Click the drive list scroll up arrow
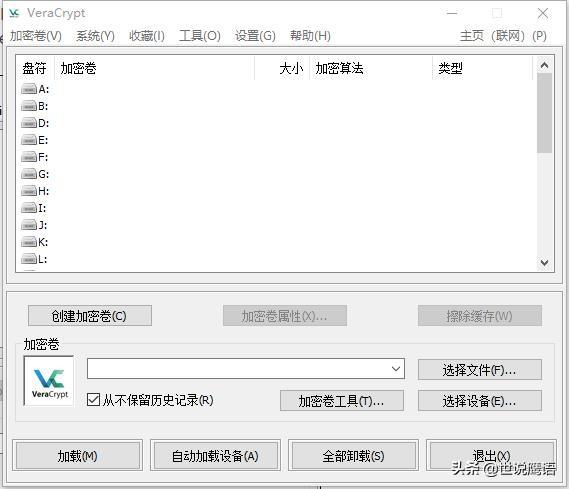Screen dimensions: 569x489 click(544, 65)
